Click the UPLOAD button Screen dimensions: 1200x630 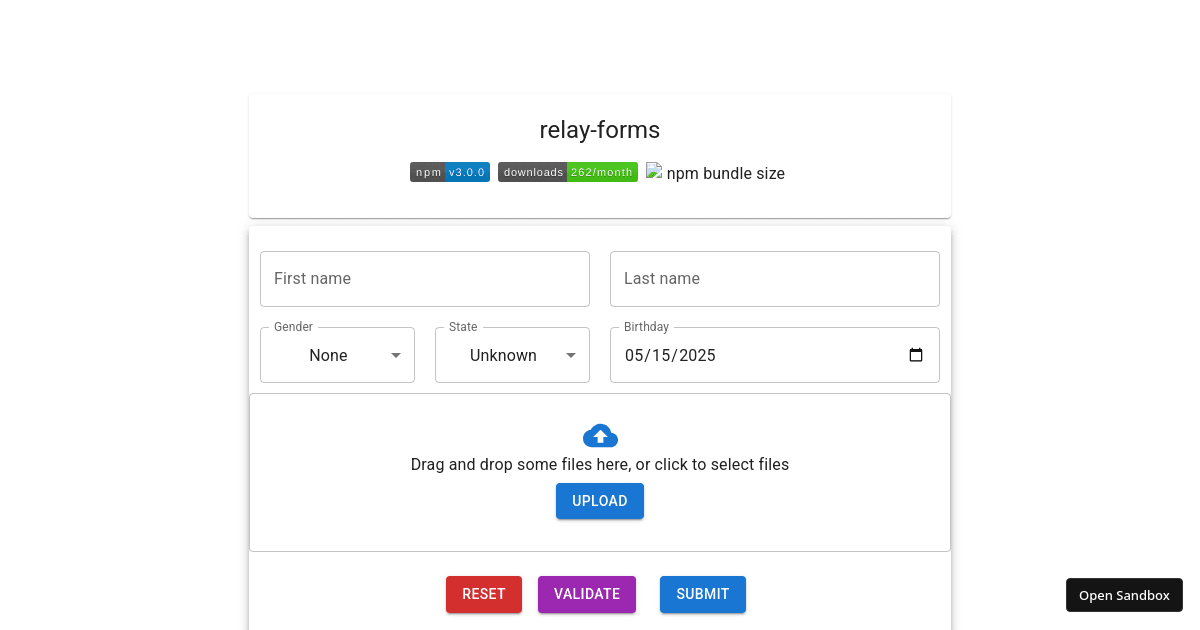click(x=600, y=501)
